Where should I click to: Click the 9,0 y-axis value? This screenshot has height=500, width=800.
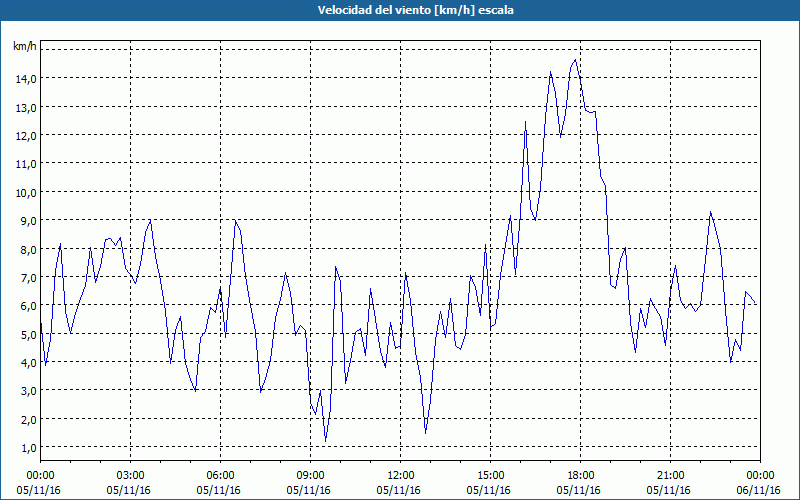click(28, 220)
